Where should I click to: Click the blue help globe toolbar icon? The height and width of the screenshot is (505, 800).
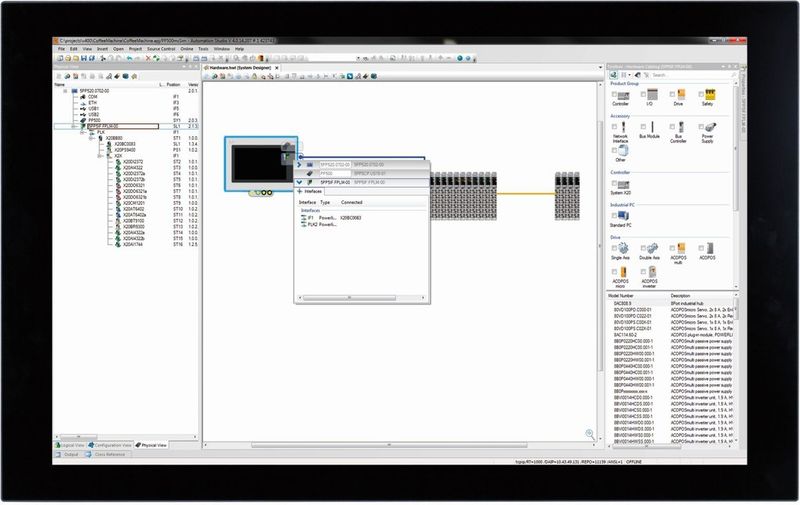460,58
